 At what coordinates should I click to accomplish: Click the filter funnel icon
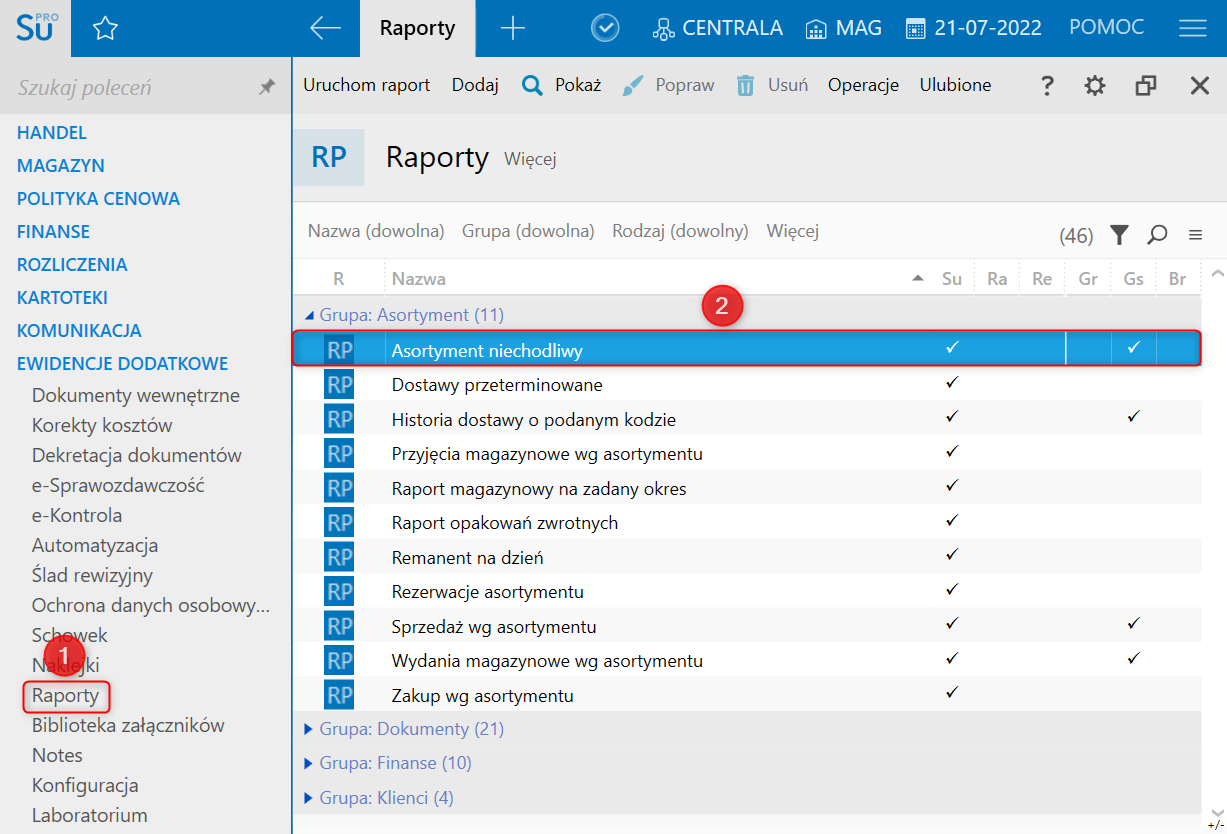[1119, 235]
